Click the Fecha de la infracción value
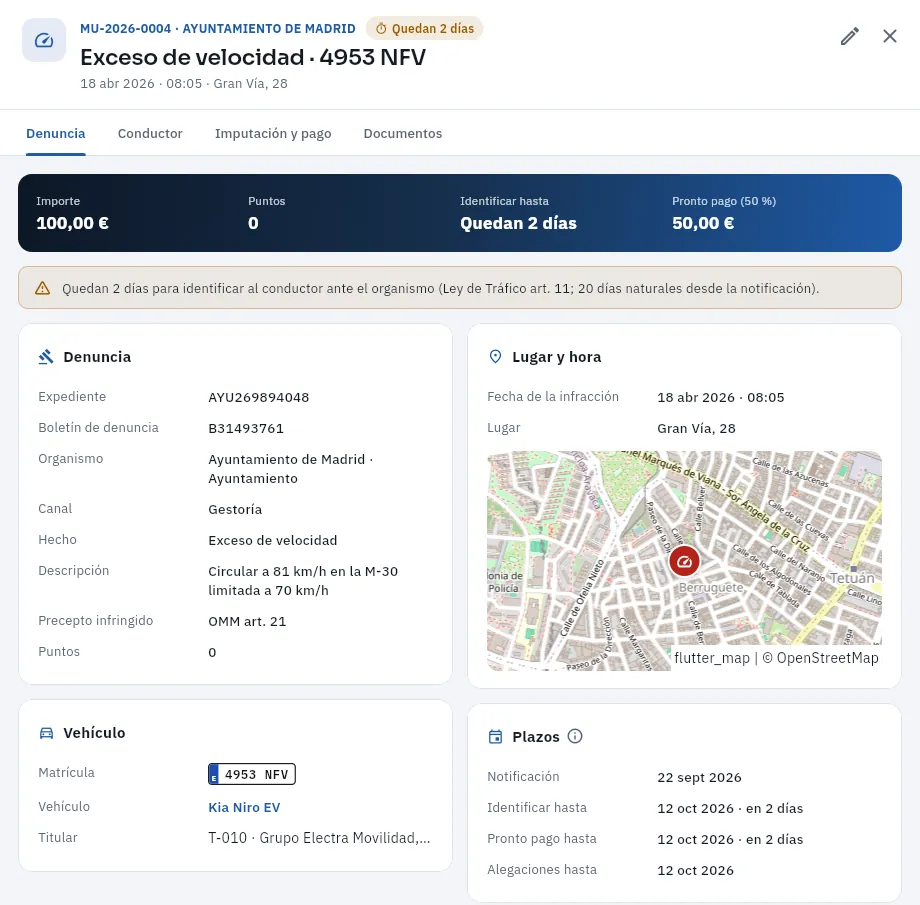920x905 pixels. coord(721,397)
